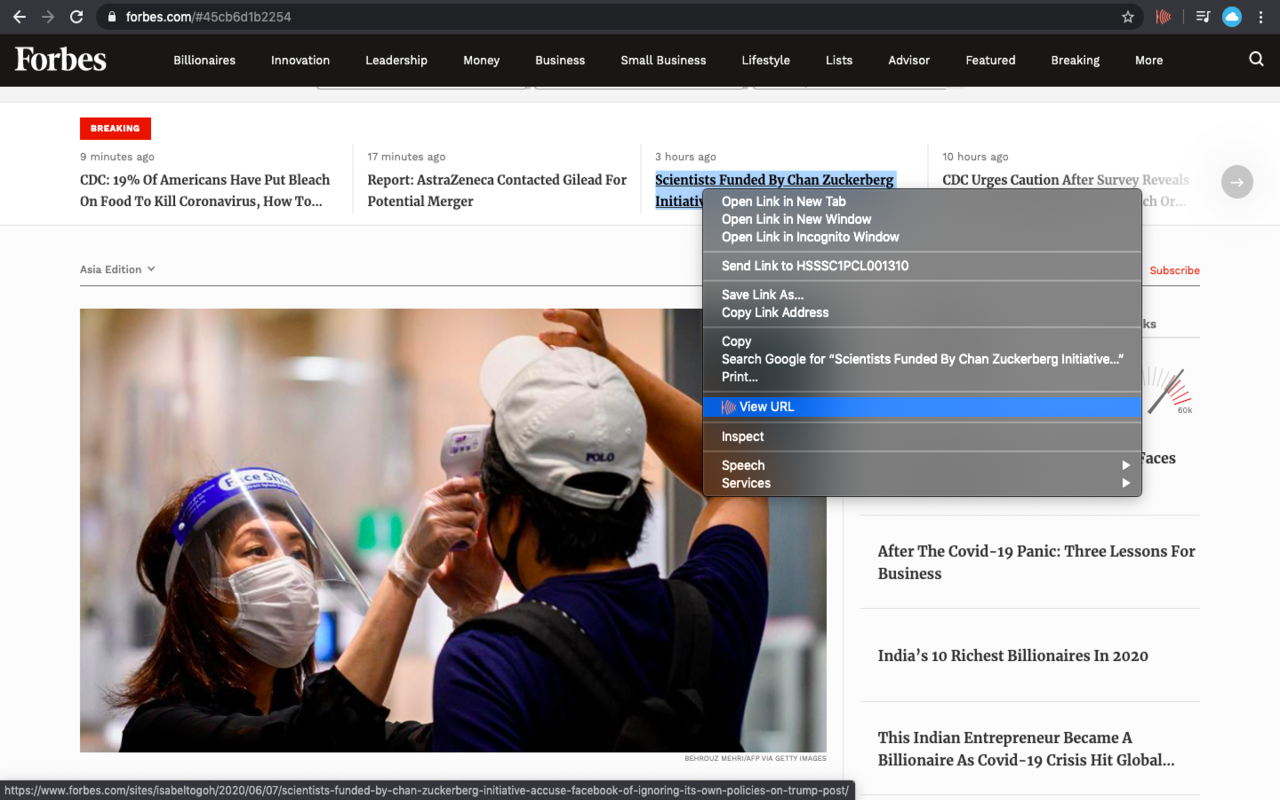Expand the Services submenu

coord(745,483)
